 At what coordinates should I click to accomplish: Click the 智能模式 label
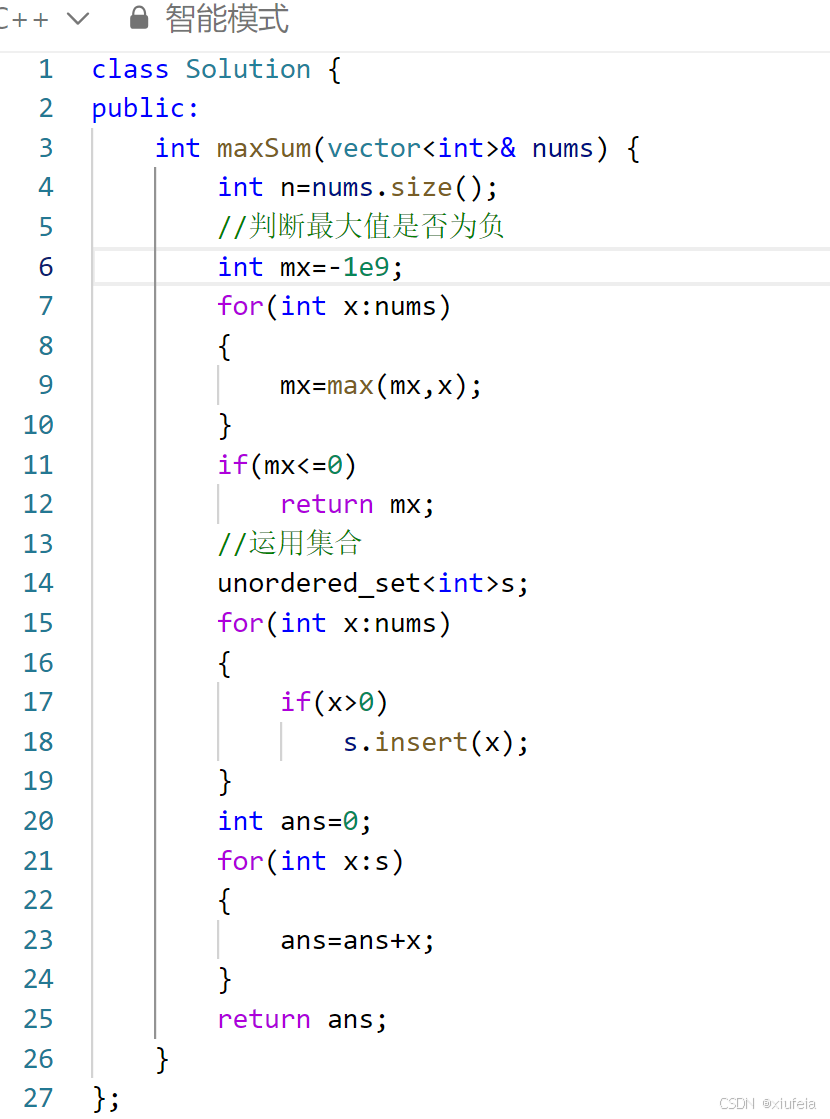pyautogui.click(x=227, y=18)
